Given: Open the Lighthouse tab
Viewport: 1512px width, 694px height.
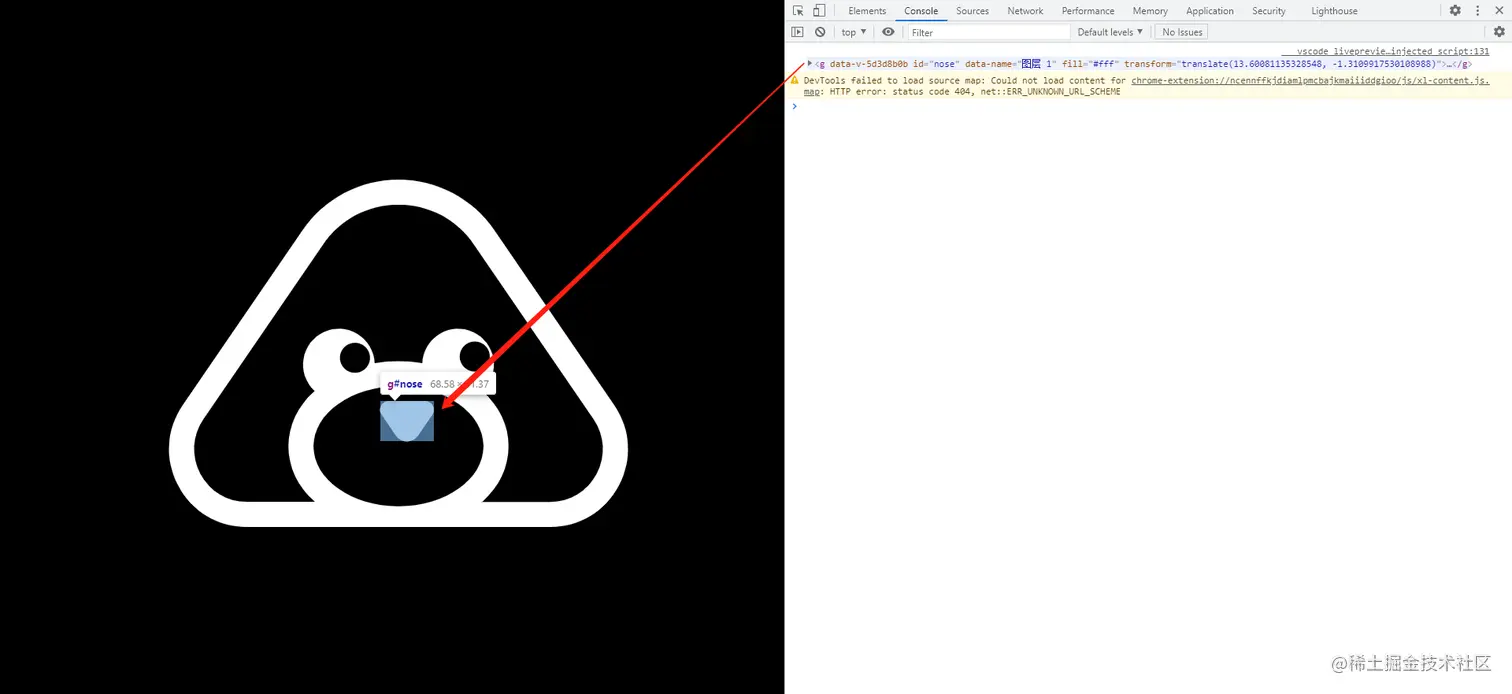Looking at the screenshot, I should pos(1335,11).
